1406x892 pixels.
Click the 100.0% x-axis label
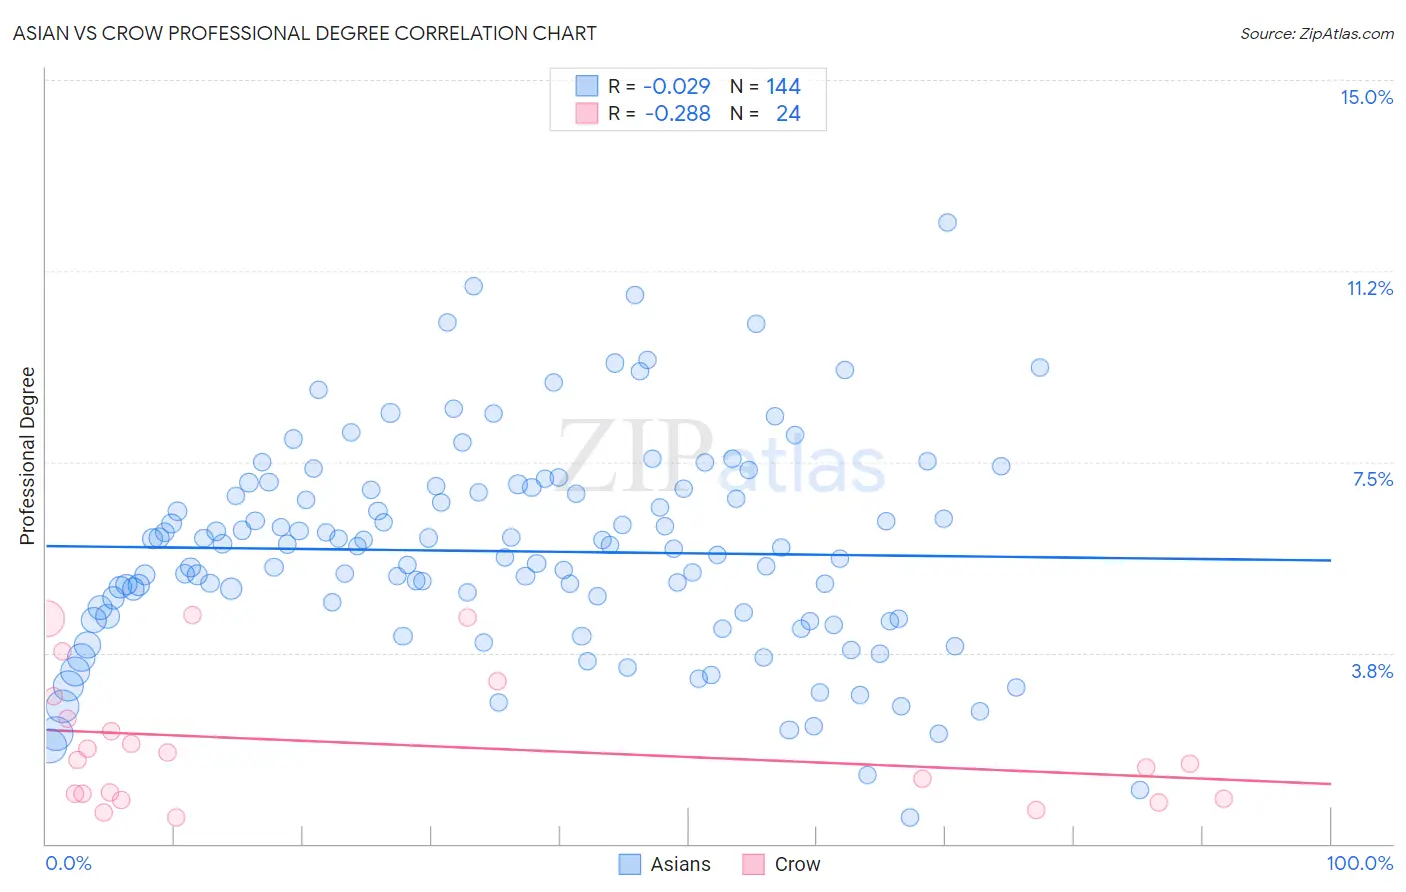pos(1360,863)
